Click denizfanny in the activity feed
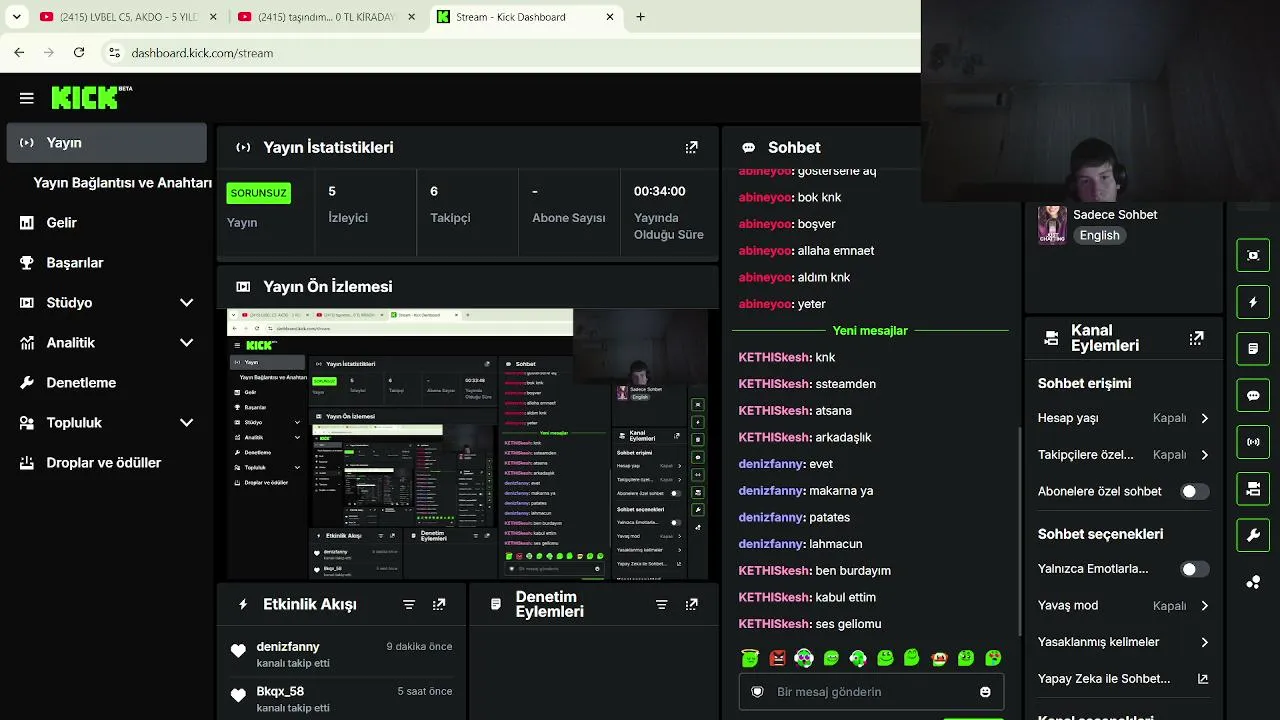Screen dimensions: 1280x720 288,647
